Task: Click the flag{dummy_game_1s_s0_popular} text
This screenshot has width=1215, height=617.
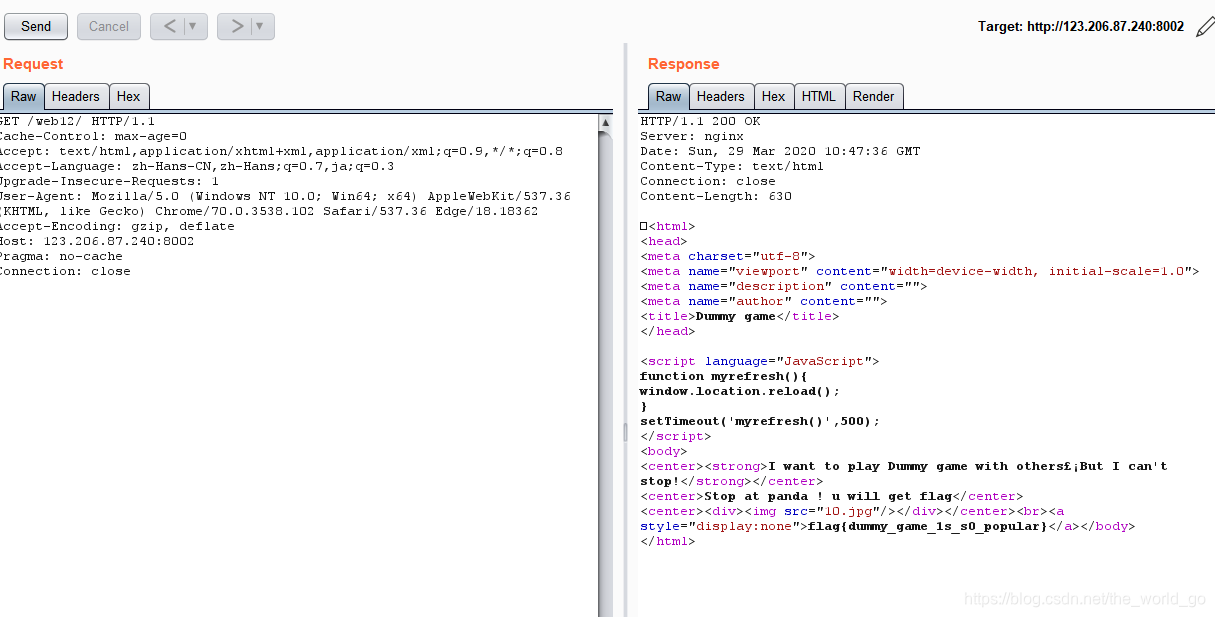Action: coord(927,526)
